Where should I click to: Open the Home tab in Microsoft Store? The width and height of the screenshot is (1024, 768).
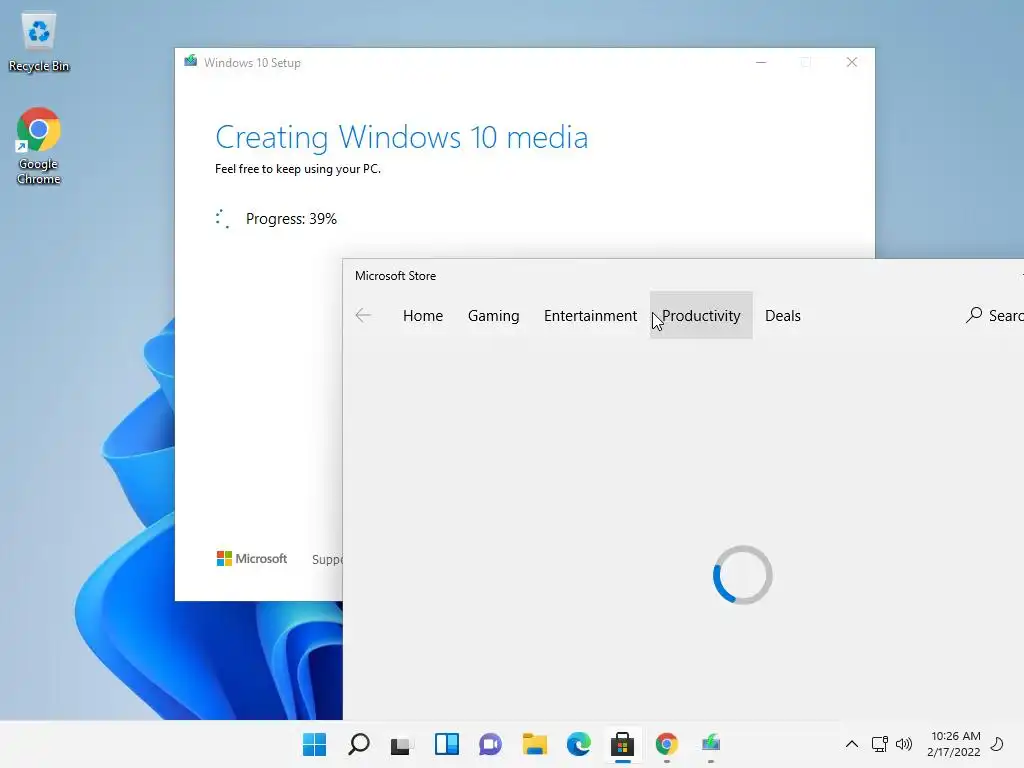pyautogui.click(x=423, y=315)
